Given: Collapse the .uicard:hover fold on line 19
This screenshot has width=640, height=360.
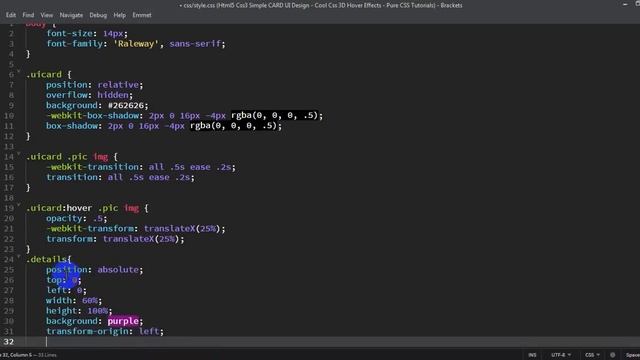Looking at the screenshot, I should coord(19,205).
